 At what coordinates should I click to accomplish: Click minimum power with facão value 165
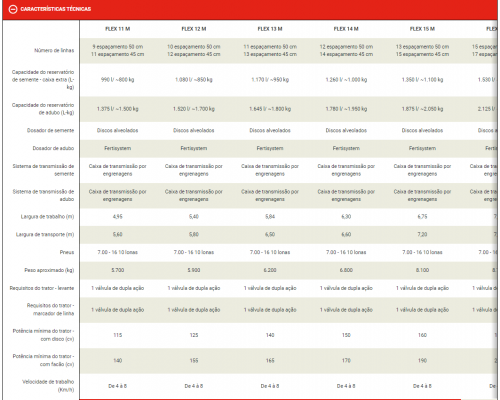pos(270,360)
